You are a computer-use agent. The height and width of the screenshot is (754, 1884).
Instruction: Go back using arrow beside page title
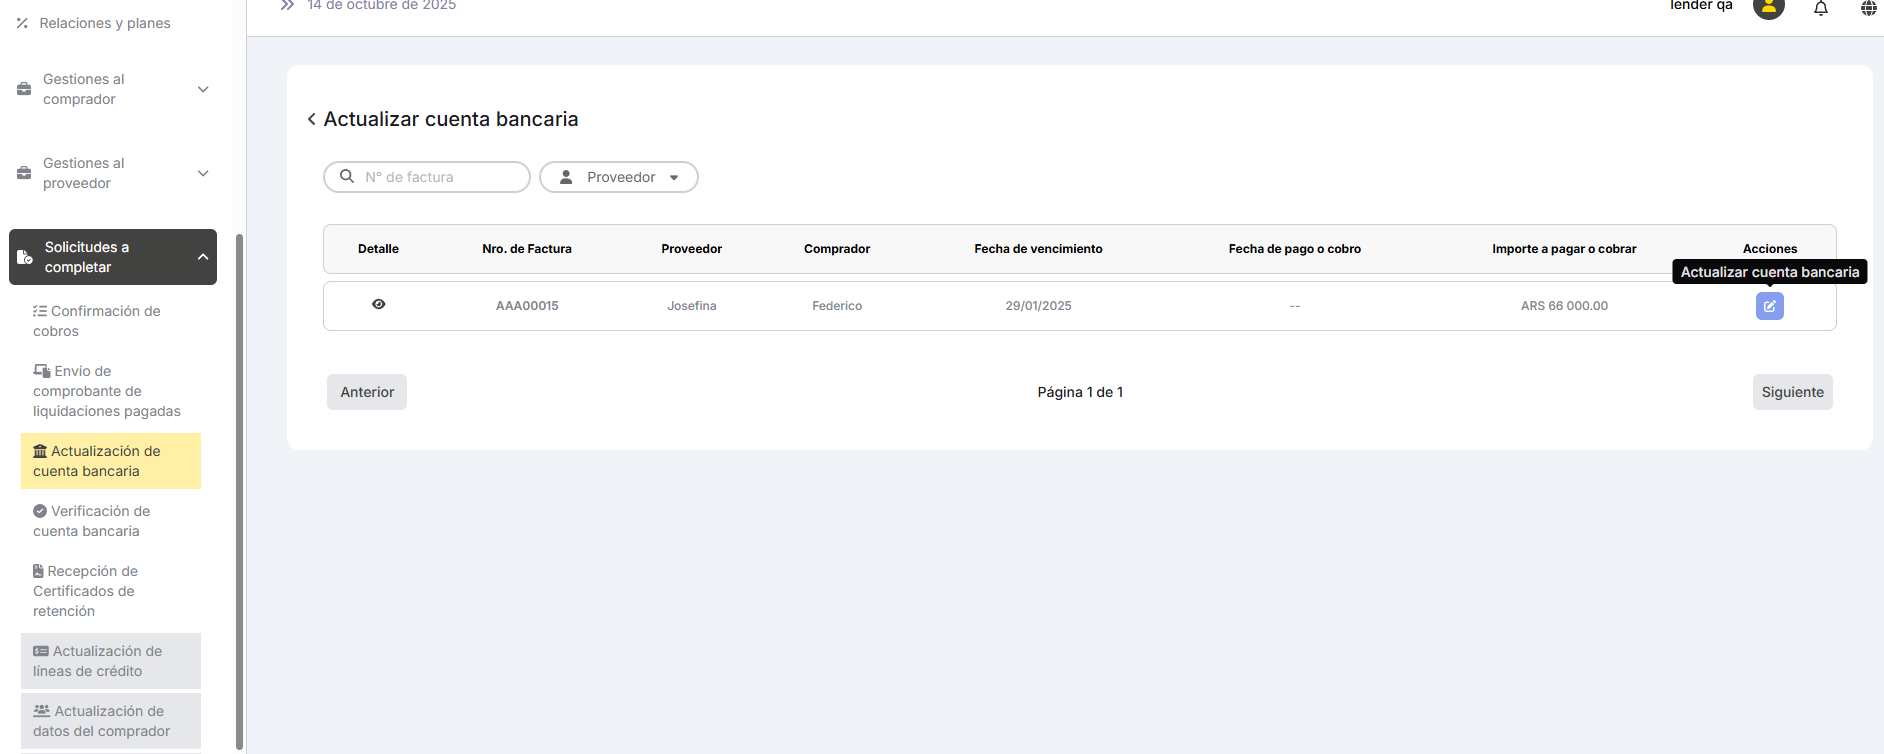(x=312, y=119)
